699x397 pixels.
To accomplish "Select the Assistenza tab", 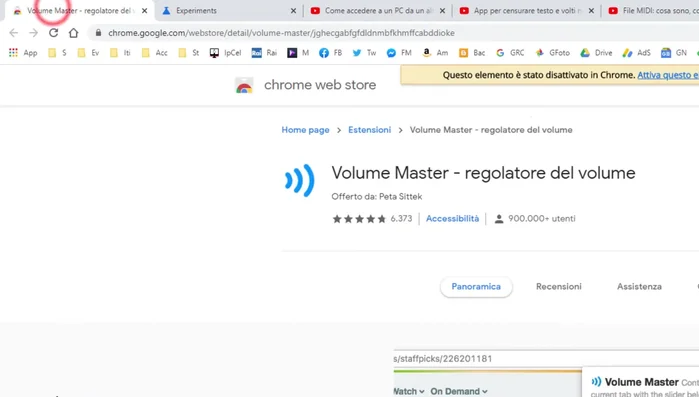I will click(x=639, y=286).
